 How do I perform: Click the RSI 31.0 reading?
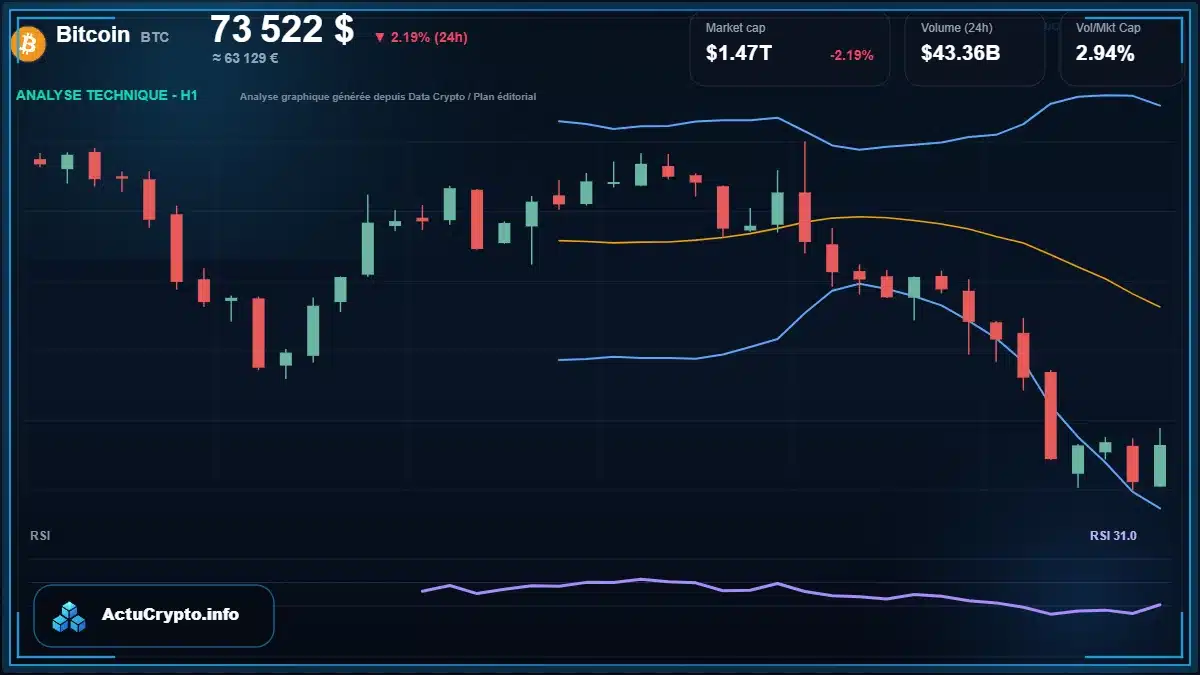click(x=1113, y=536)
